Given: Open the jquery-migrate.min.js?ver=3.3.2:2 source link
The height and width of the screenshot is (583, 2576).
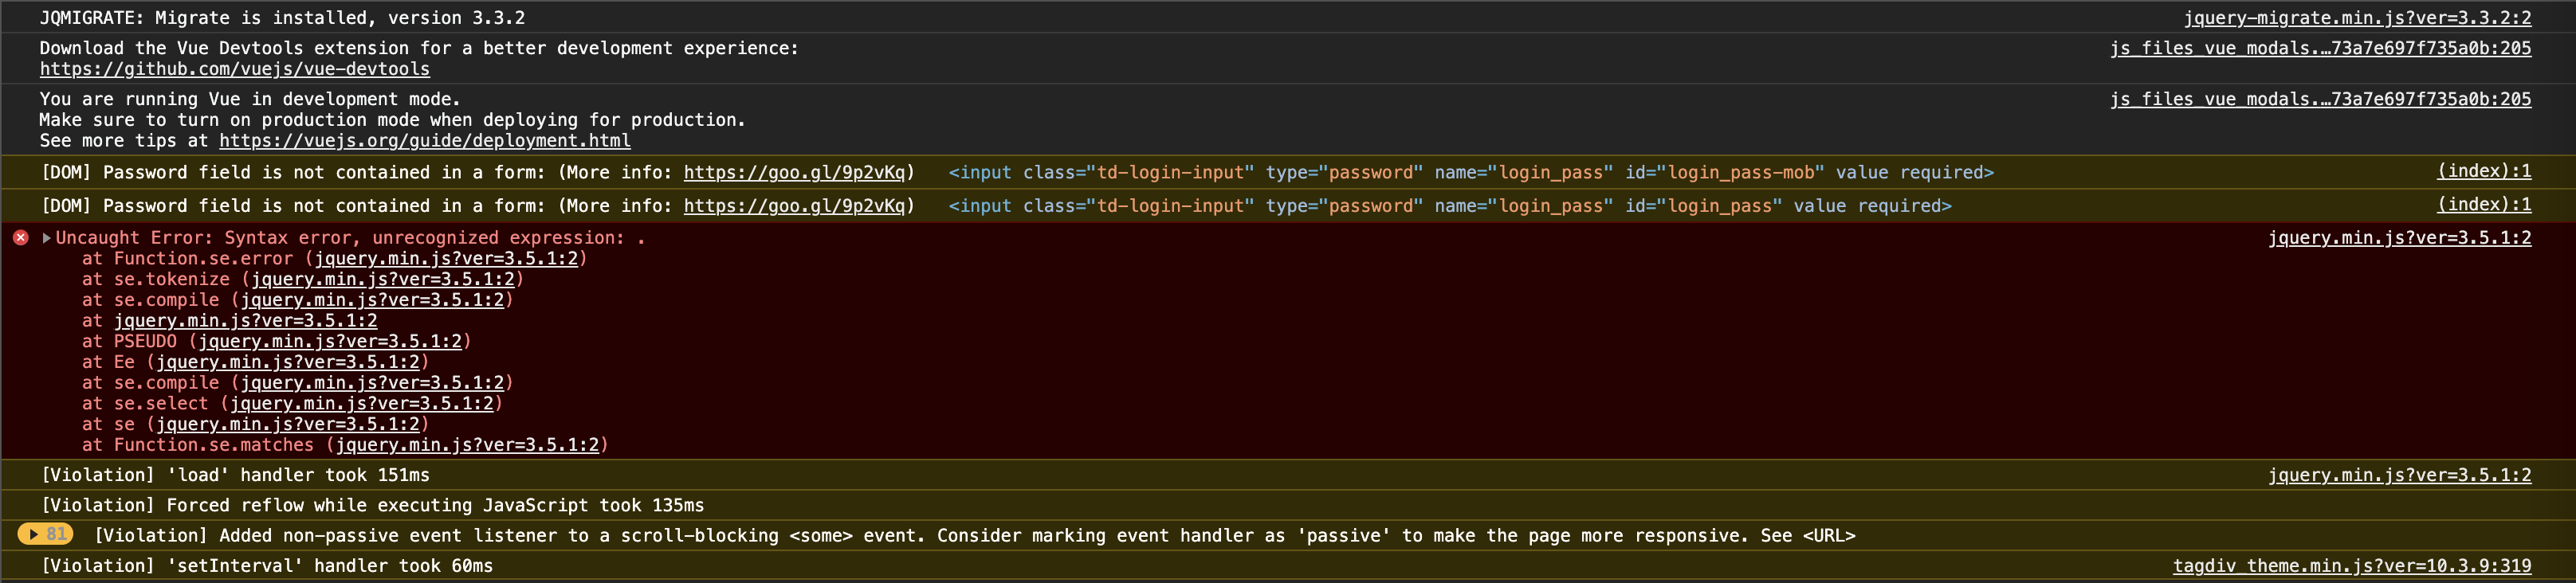Looking at the screenshot, I should point(2357,18).
